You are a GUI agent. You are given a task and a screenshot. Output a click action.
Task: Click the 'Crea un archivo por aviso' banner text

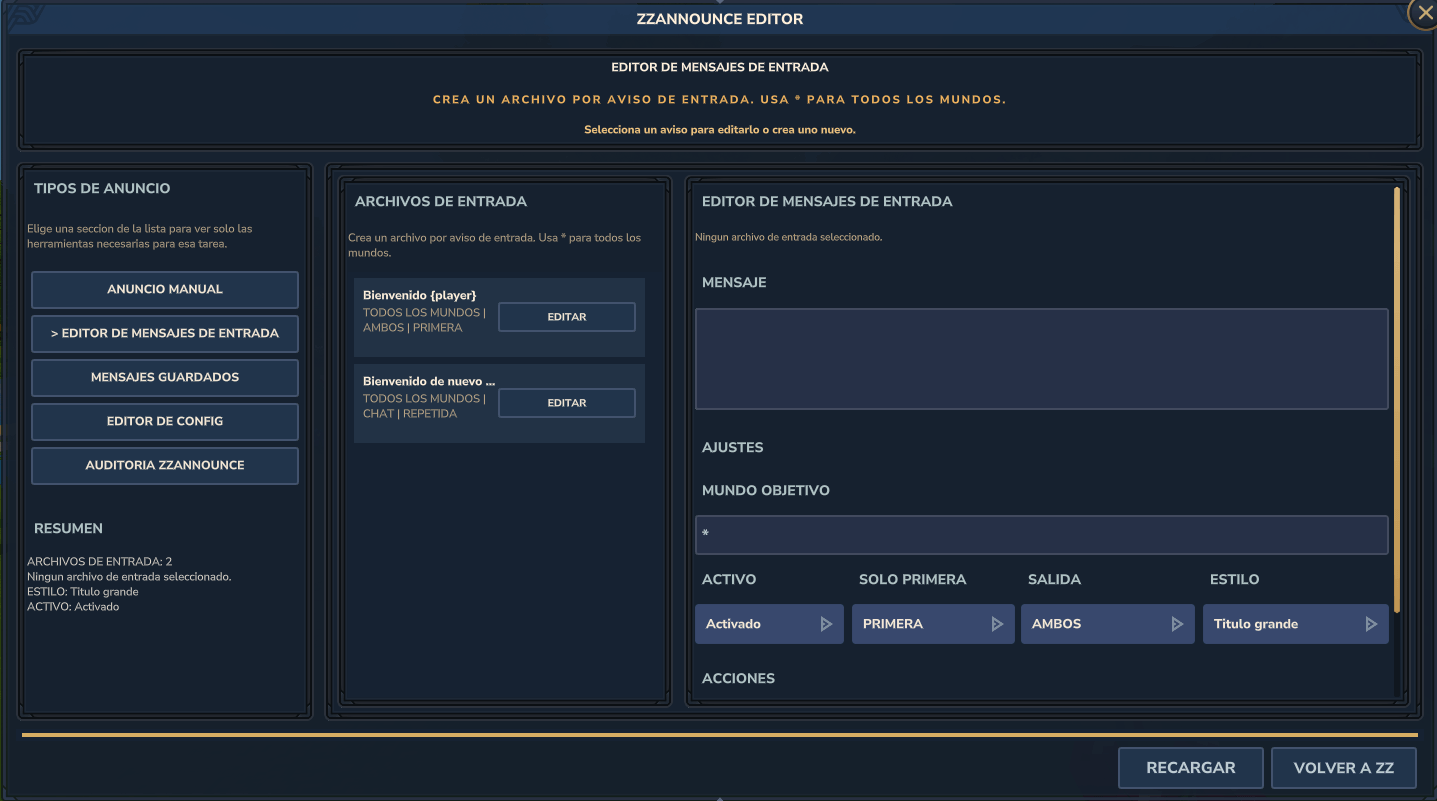[720, 100]
